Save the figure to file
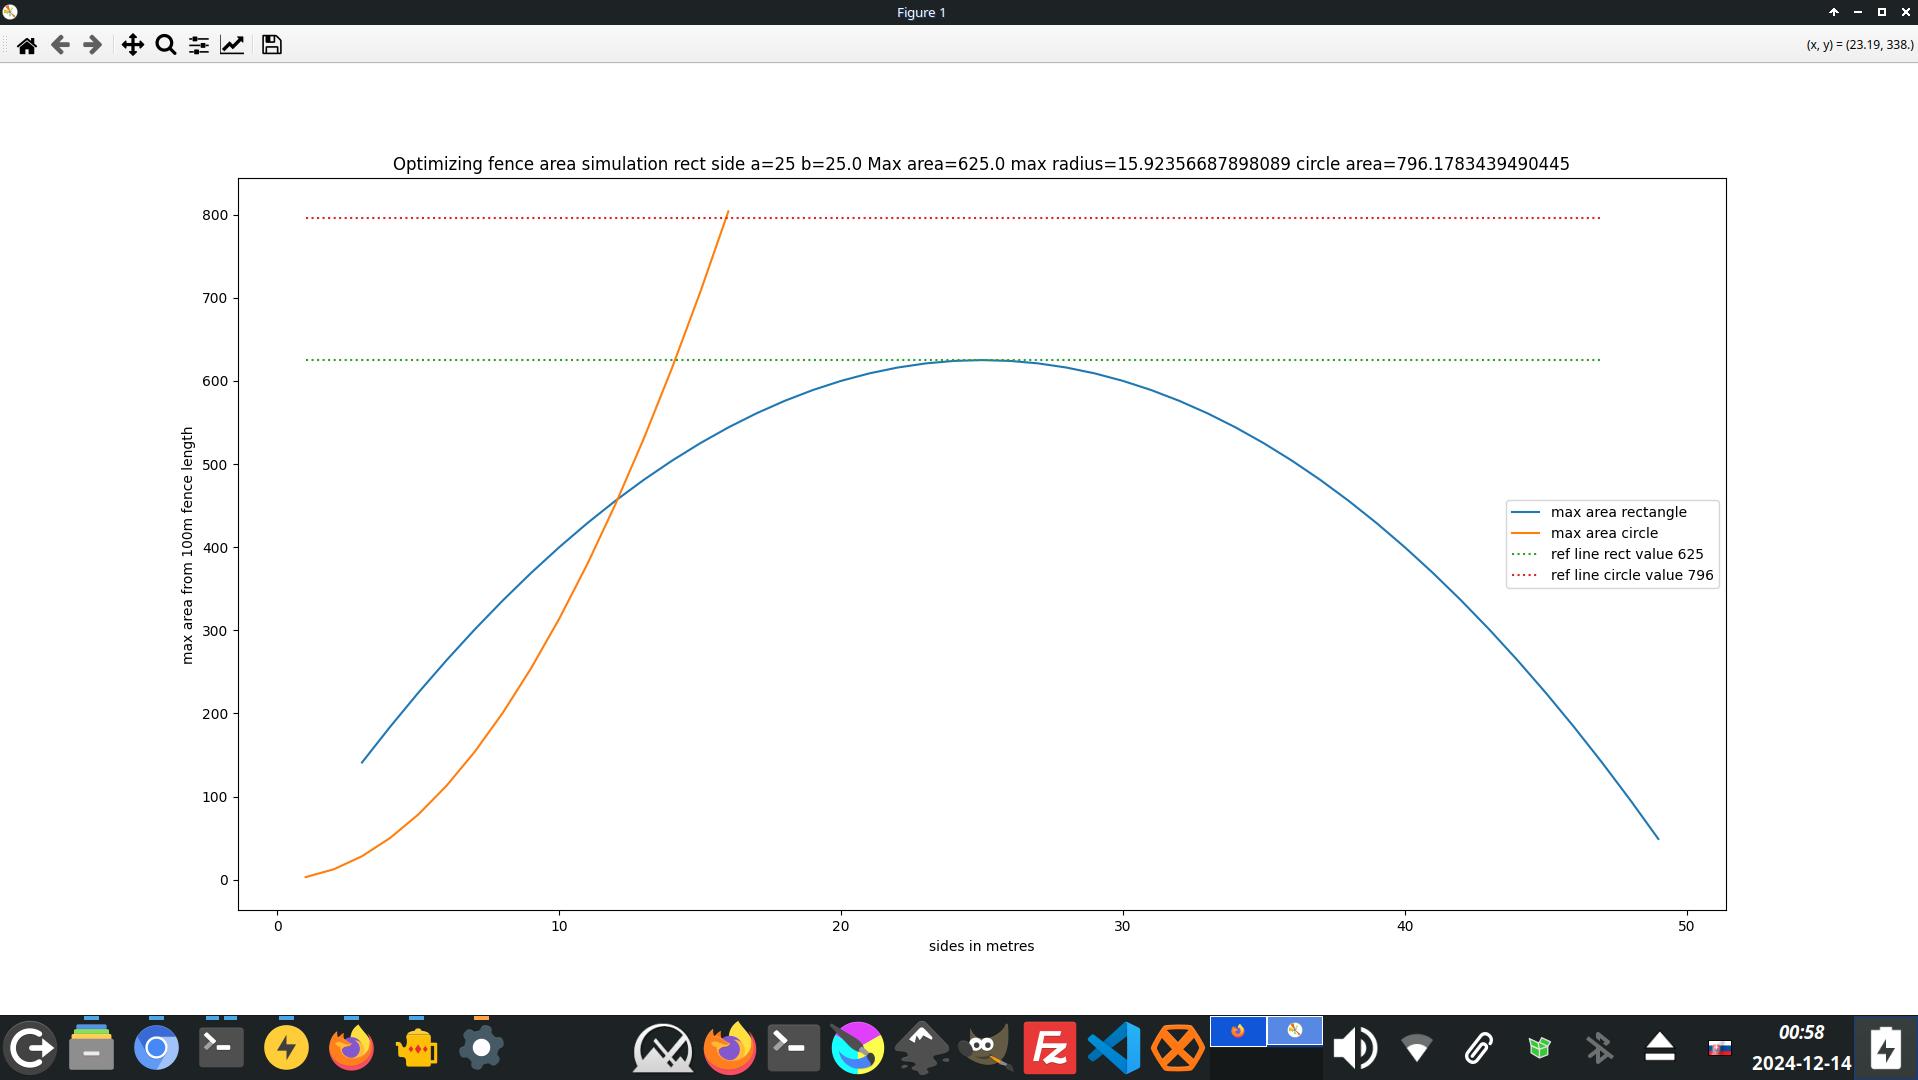This screenshot has height=1080, width=1918. (271, 45)
